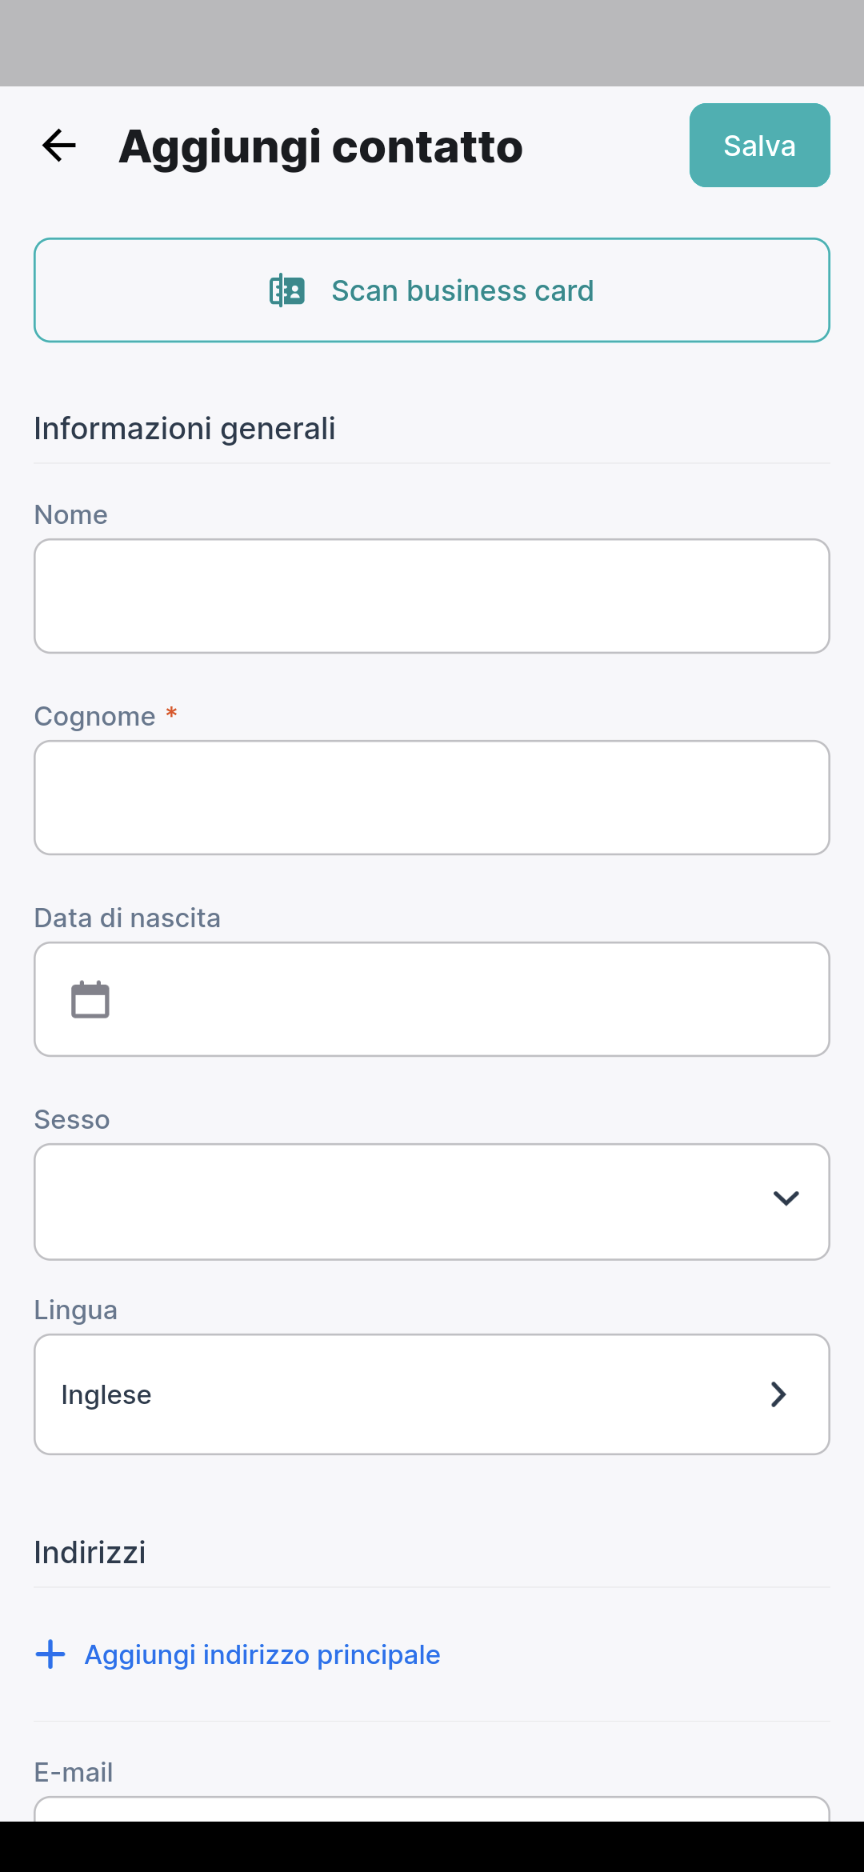Focus the Nome input field

point(432,596)
